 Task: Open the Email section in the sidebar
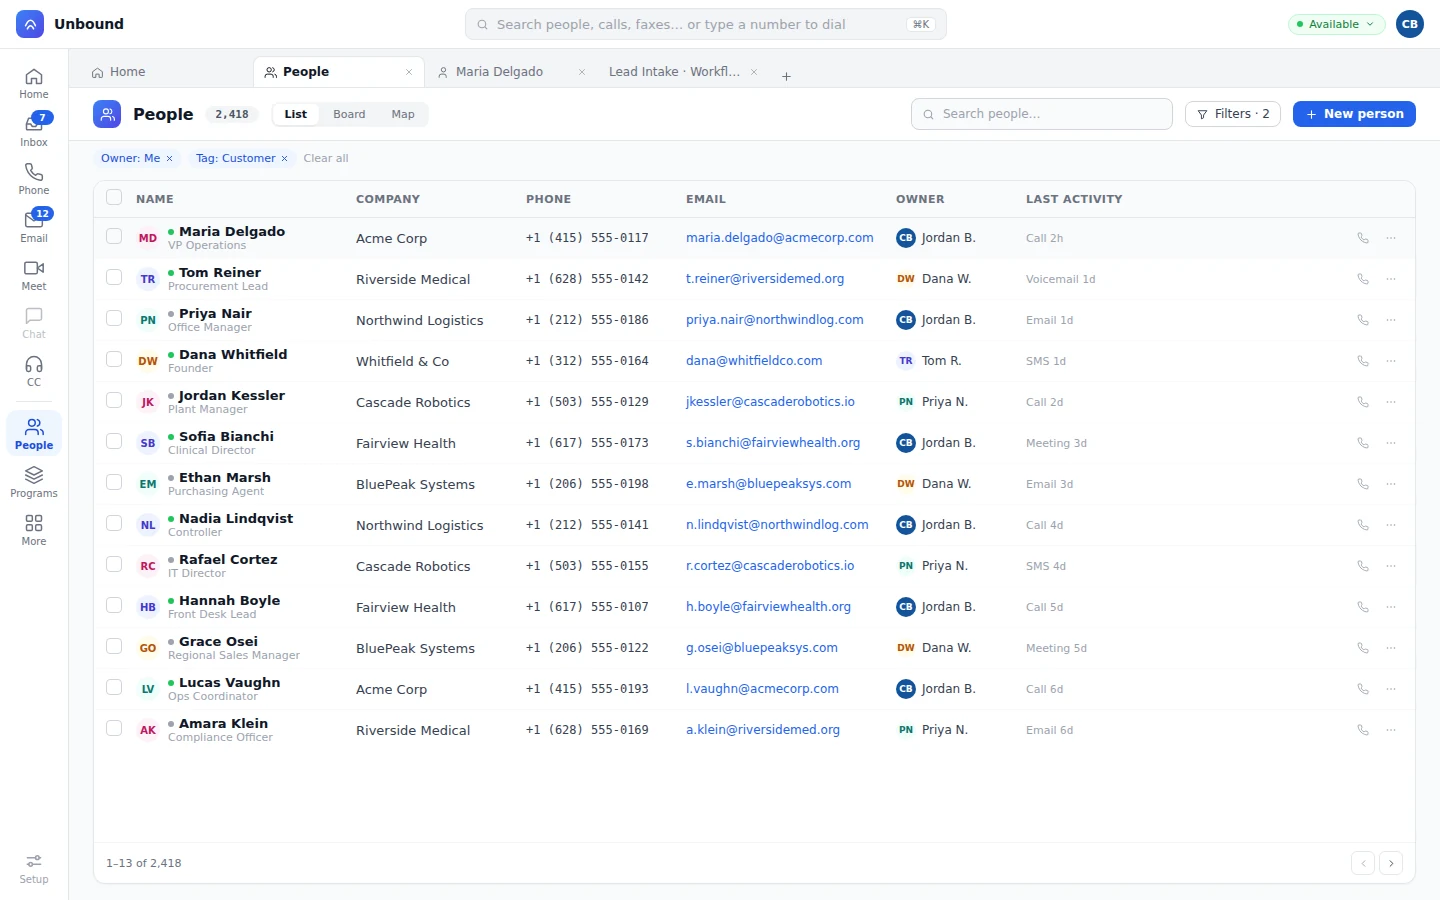(34, 226)
